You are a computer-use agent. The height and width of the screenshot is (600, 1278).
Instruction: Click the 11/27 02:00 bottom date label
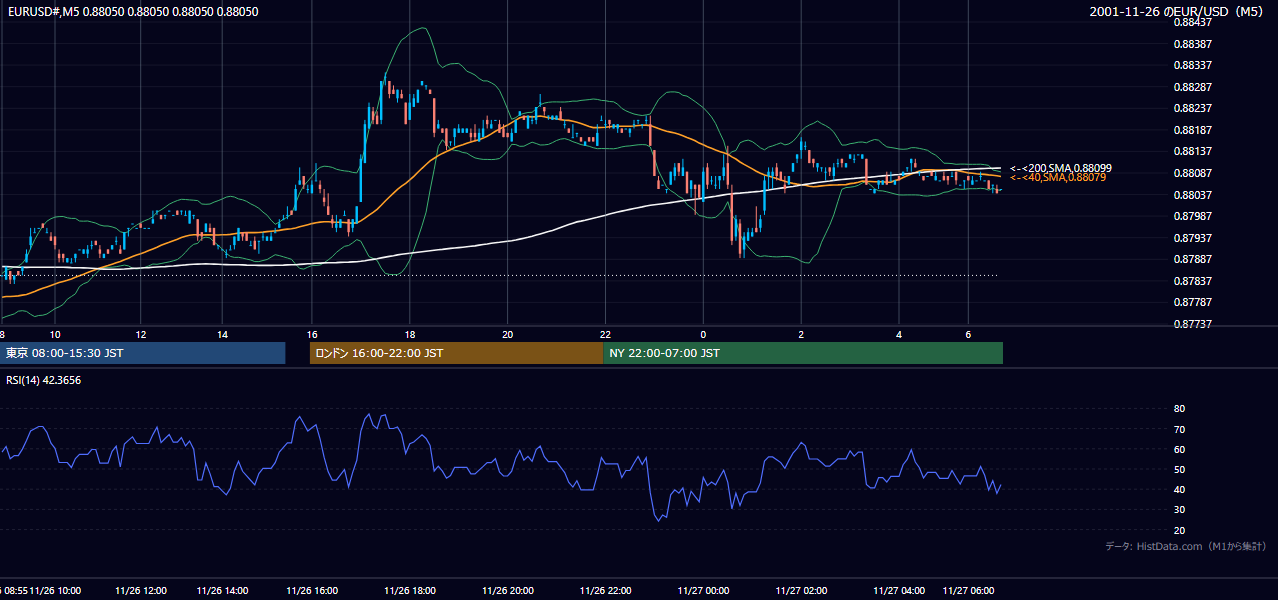pyautogui.click(x=801, y=590)
